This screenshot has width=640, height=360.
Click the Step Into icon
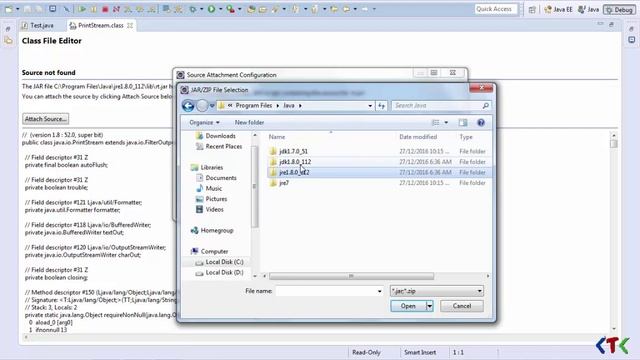tap(128, 9)
